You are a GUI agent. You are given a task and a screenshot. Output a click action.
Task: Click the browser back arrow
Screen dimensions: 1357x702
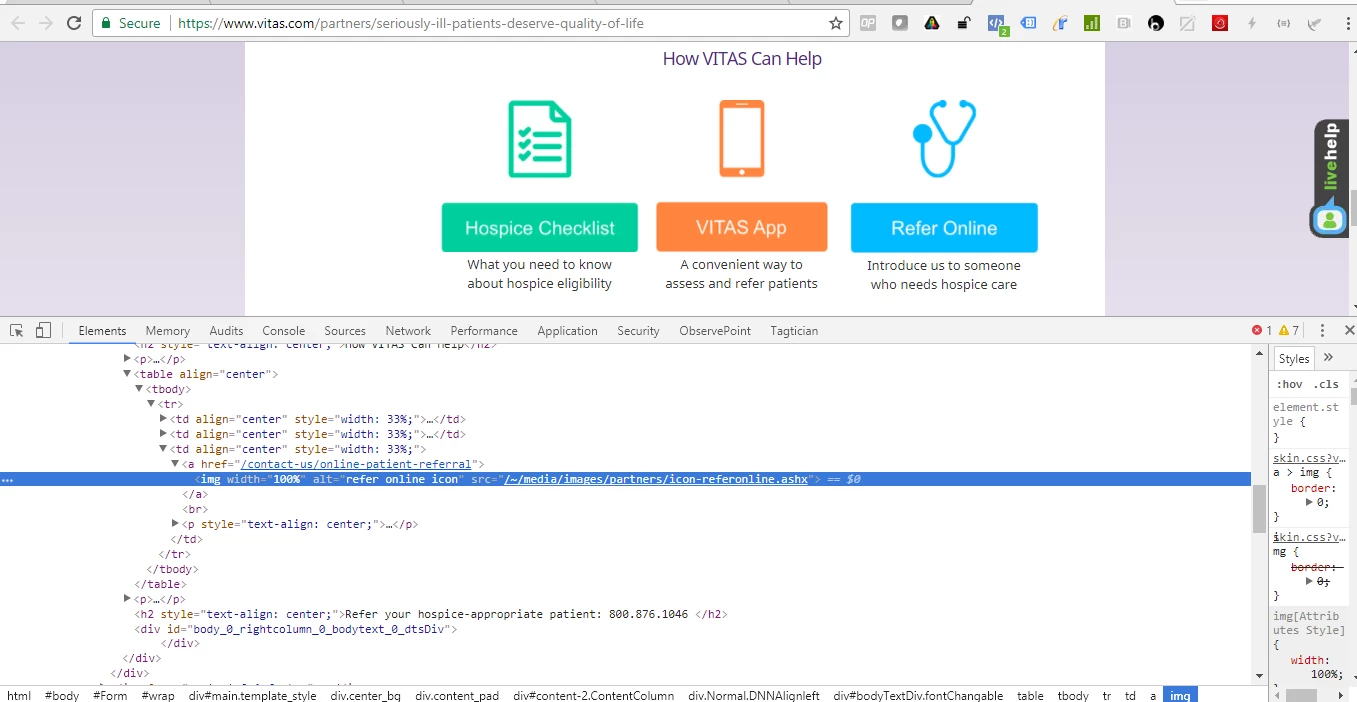[x=18, y=23]
